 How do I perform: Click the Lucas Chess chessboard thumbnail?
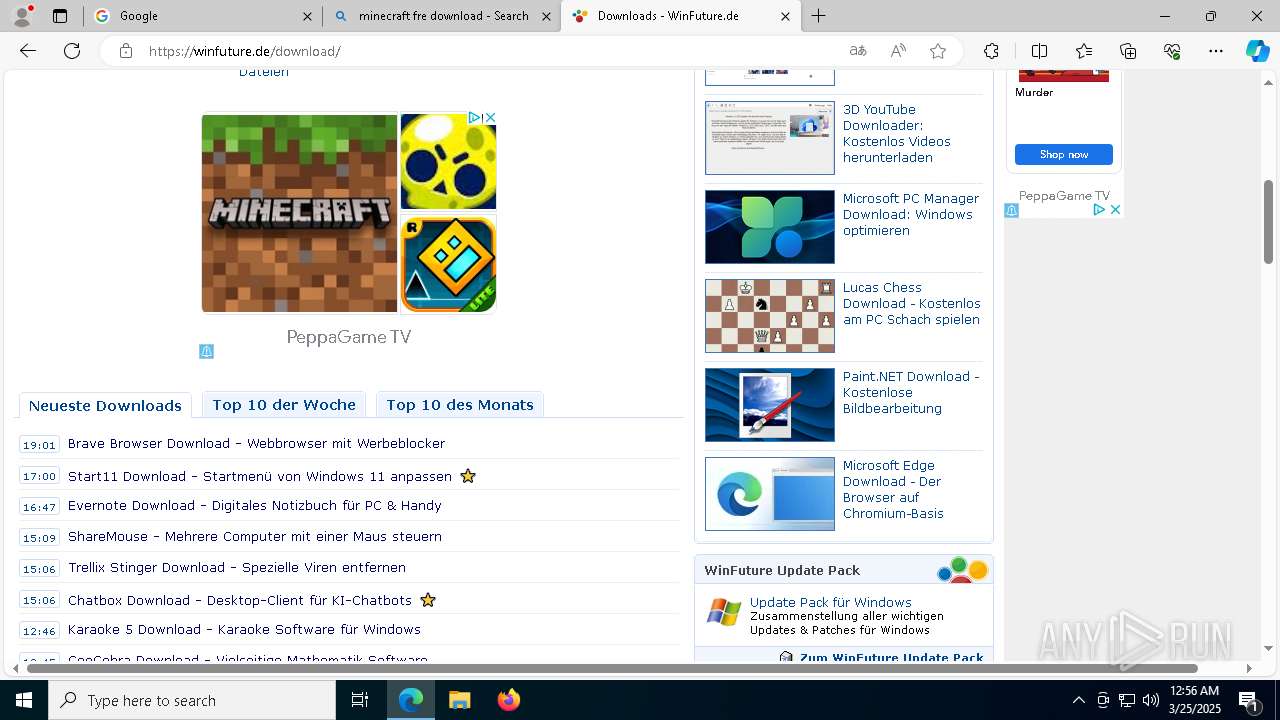(x=770, y=316)
